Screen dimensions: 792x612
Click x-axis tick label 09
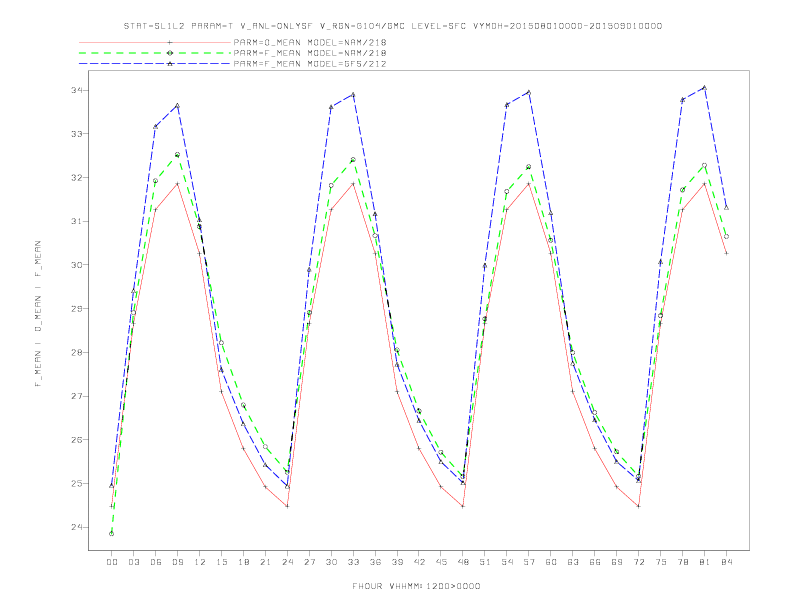click(178, 562)
